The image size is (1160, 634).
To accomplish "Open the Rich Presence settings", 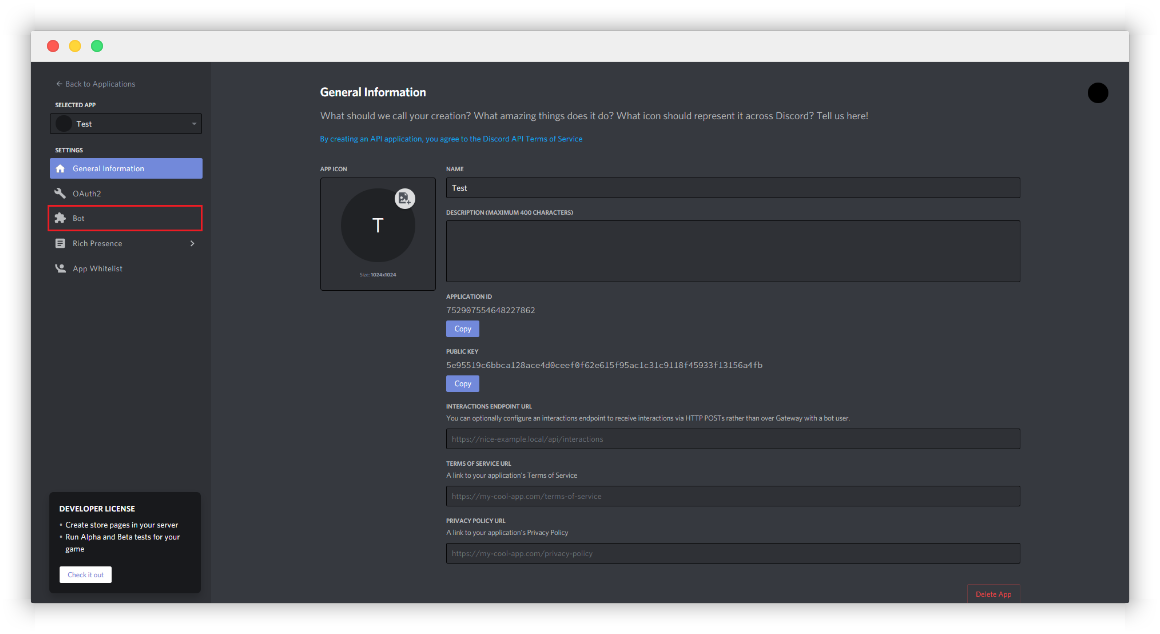I will click(x=126, y=243).
